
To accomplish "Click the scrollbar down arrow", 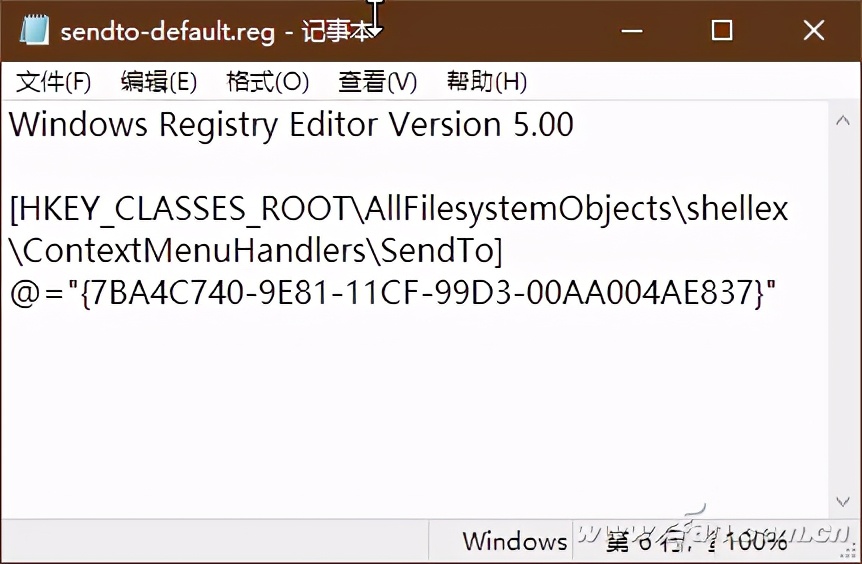I will [x=842, y=501].
